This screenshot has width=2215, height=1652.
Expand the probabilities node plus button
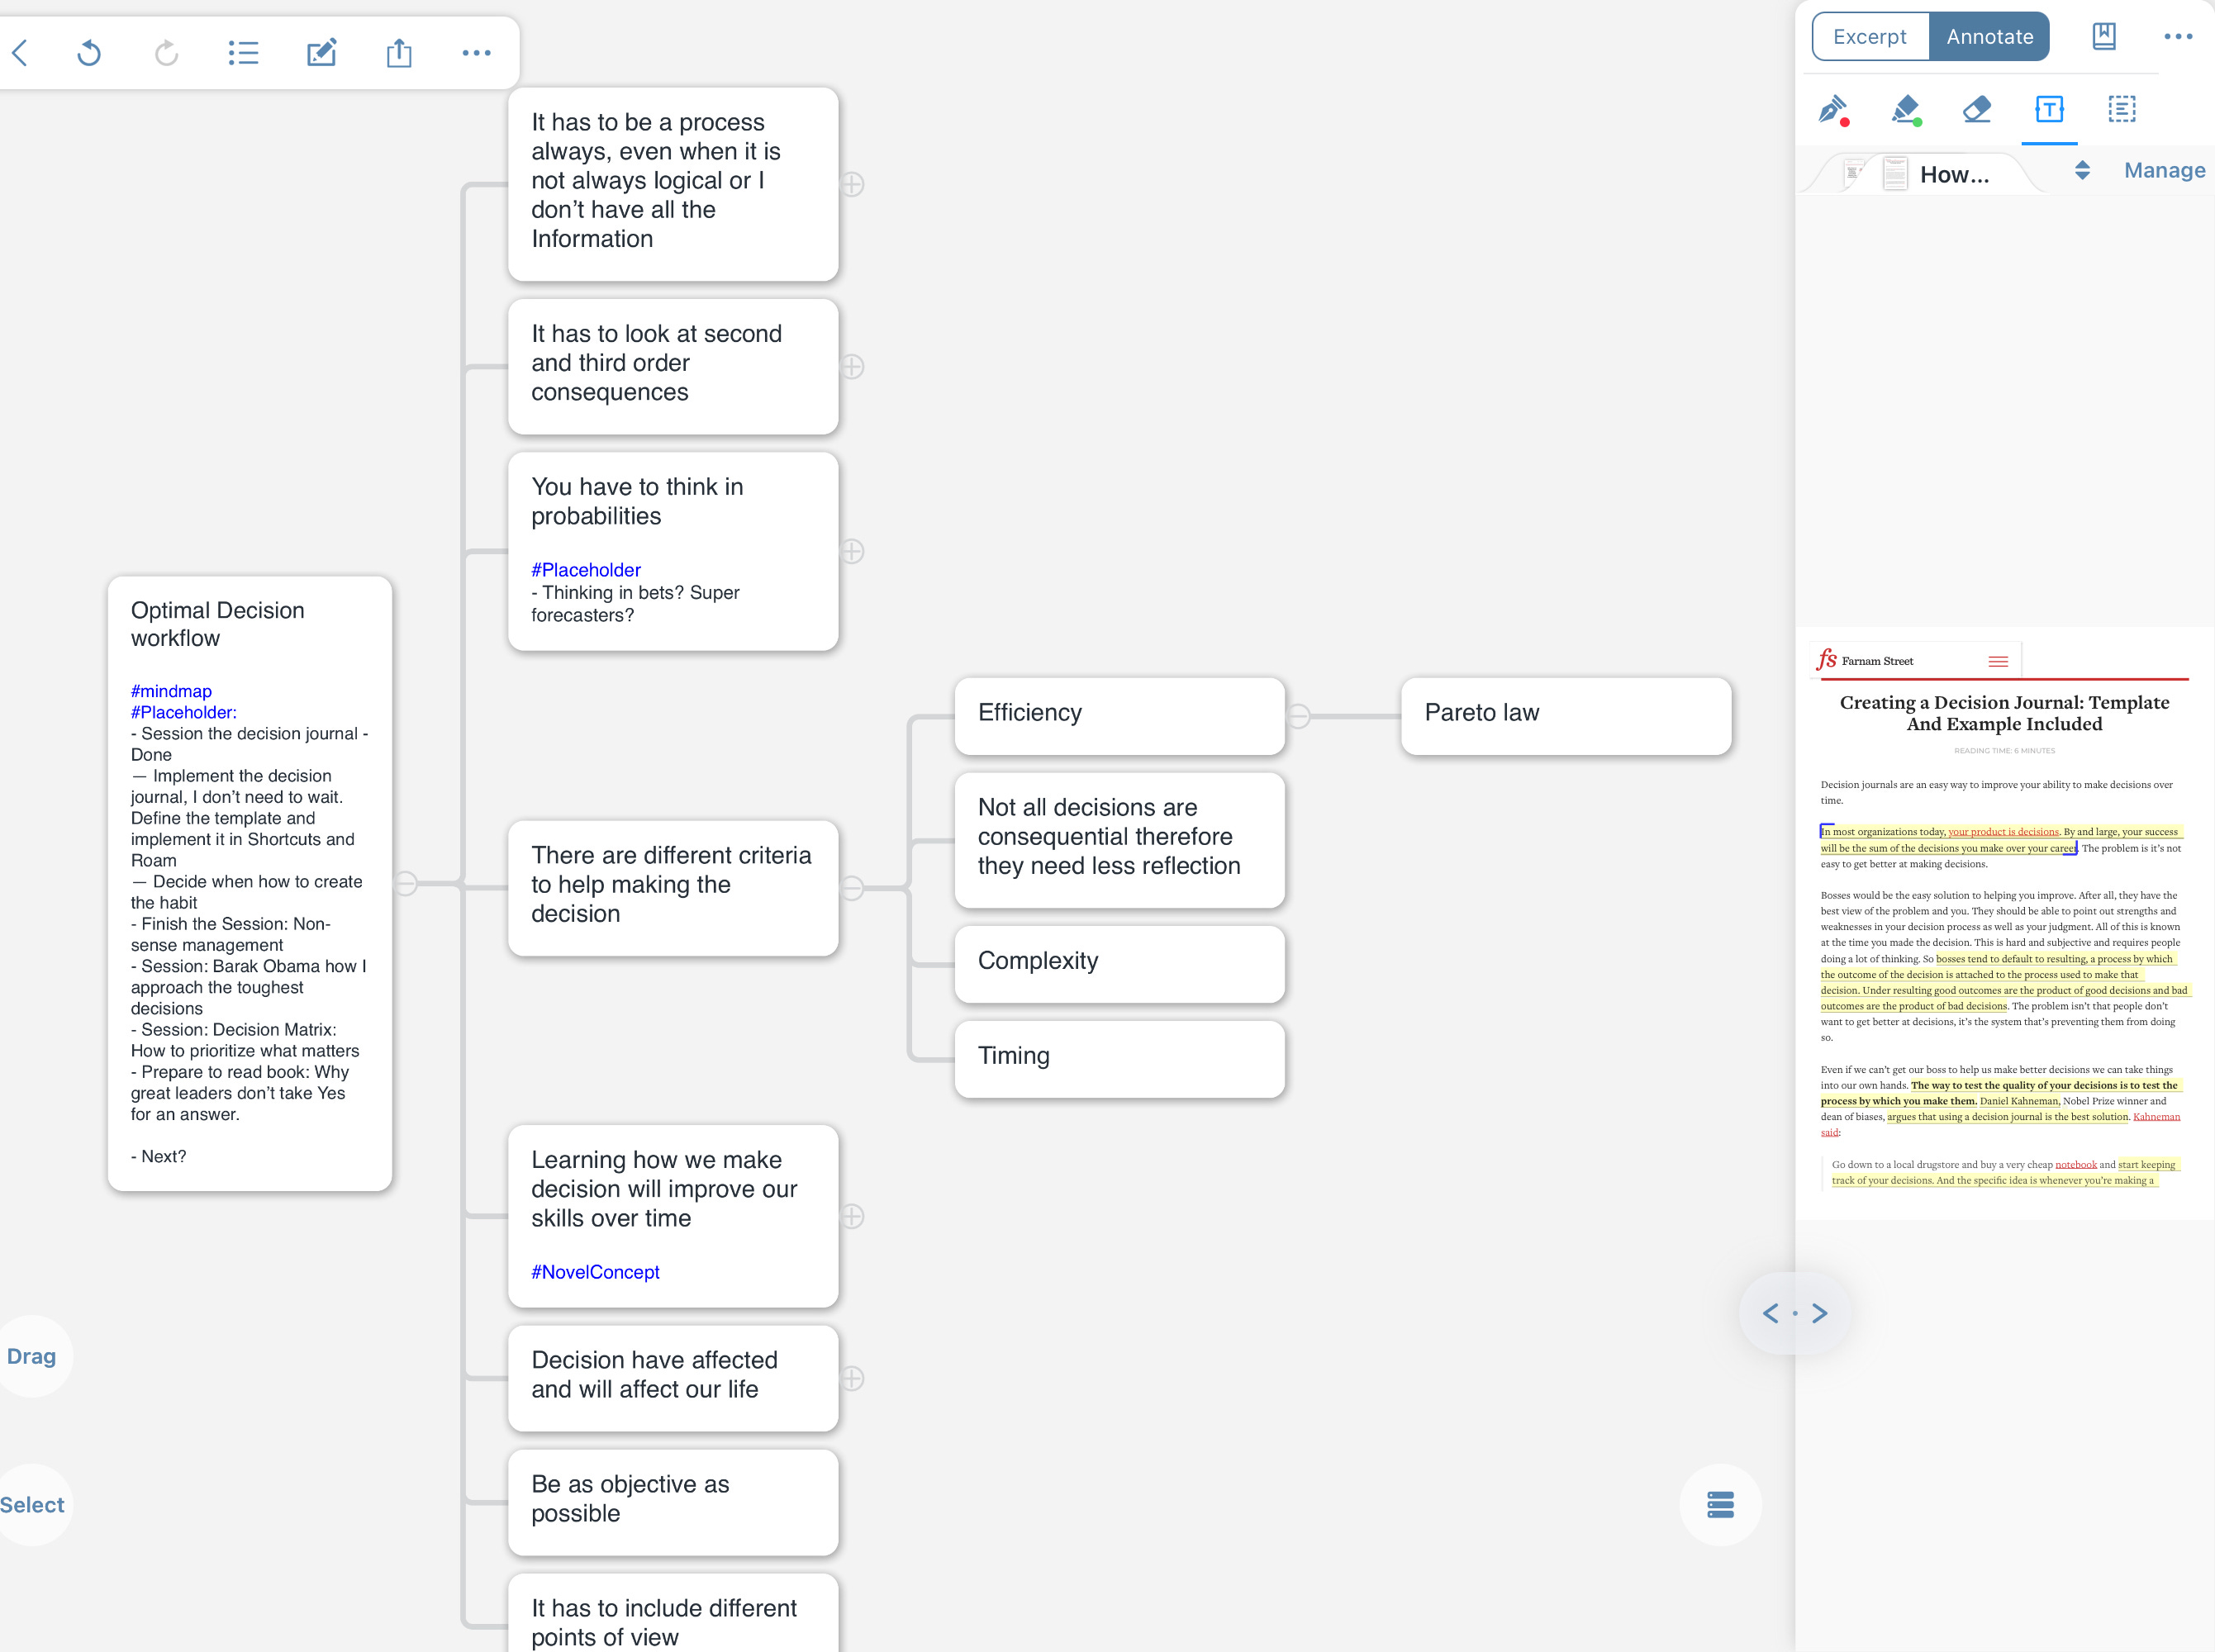point(853,551)
